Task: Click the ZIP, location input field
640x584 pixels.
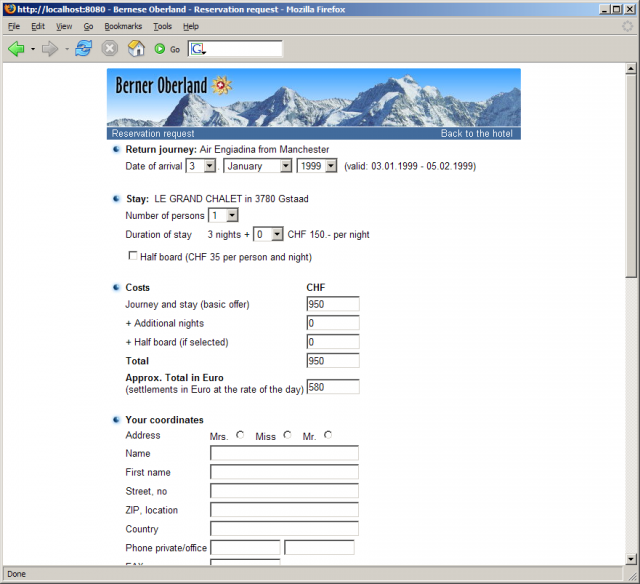Action: [284, 510]
